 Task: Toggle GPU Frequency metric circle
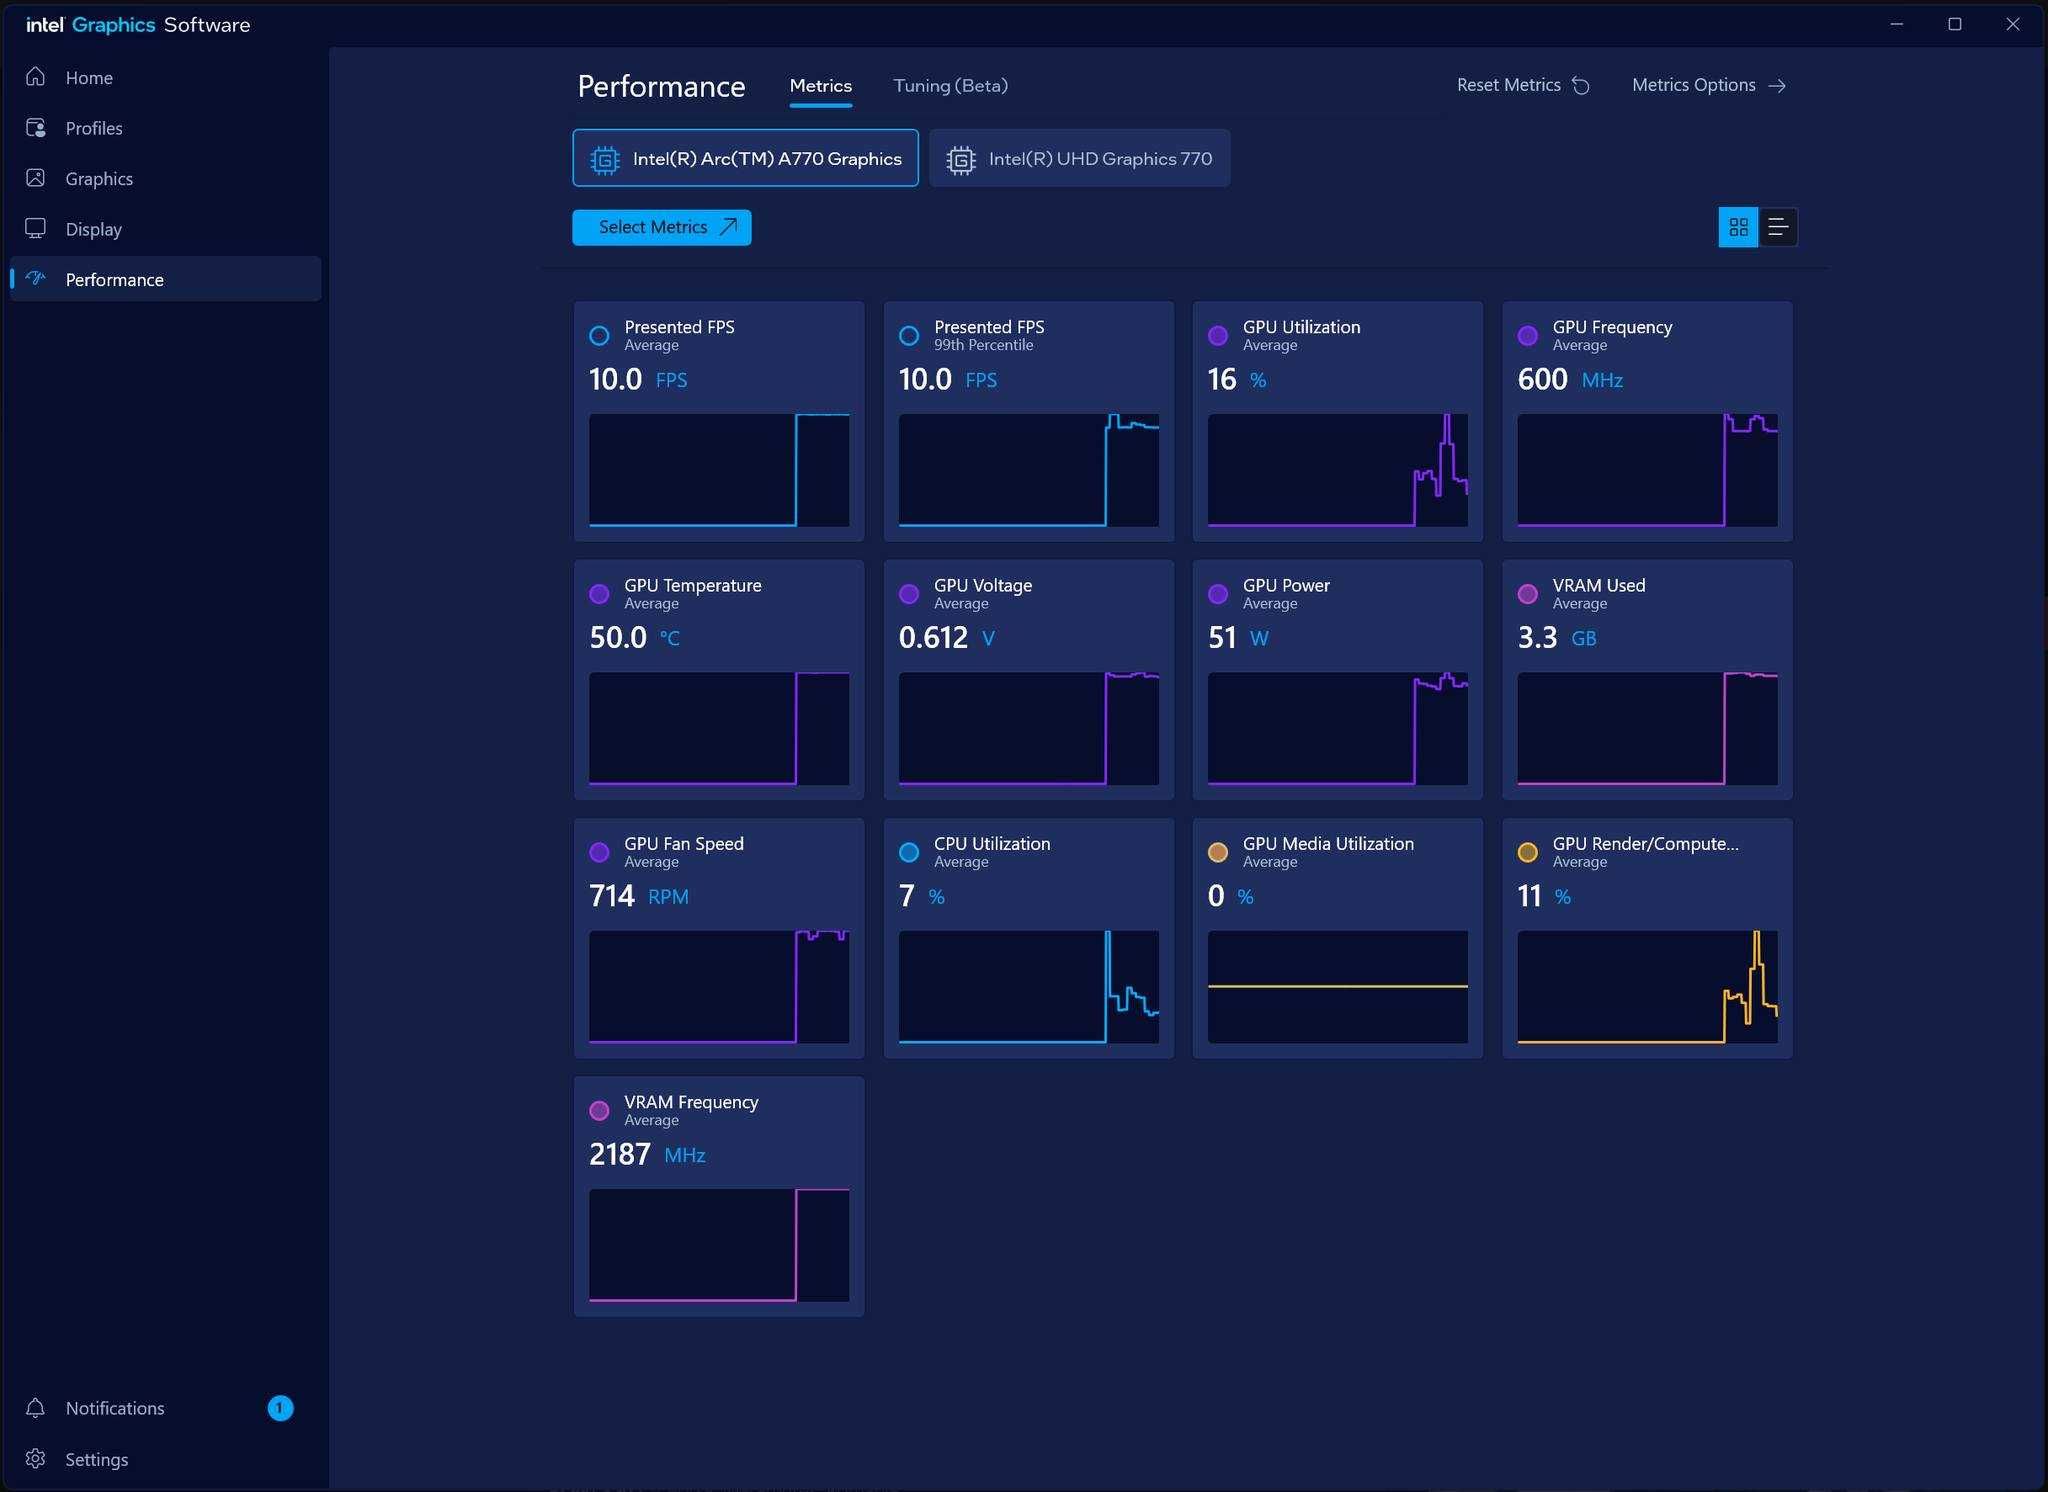coord(1528,336)
